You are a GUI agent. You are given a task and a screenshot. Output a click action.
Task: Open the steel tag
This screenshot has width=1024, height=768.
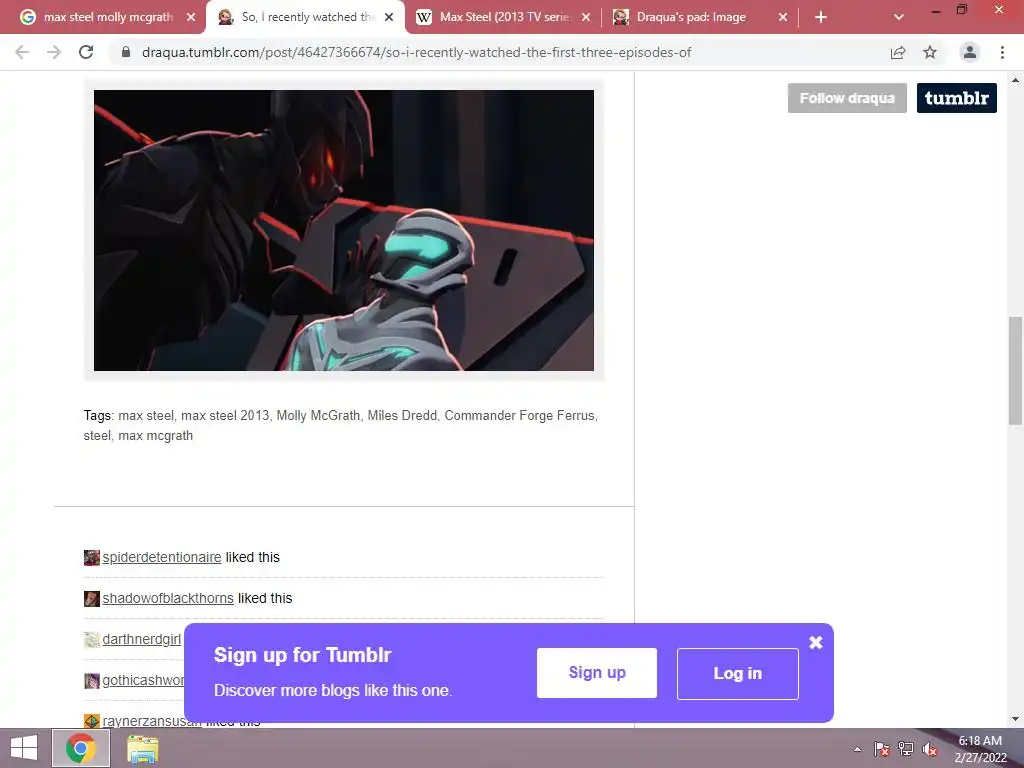[97, 436]
